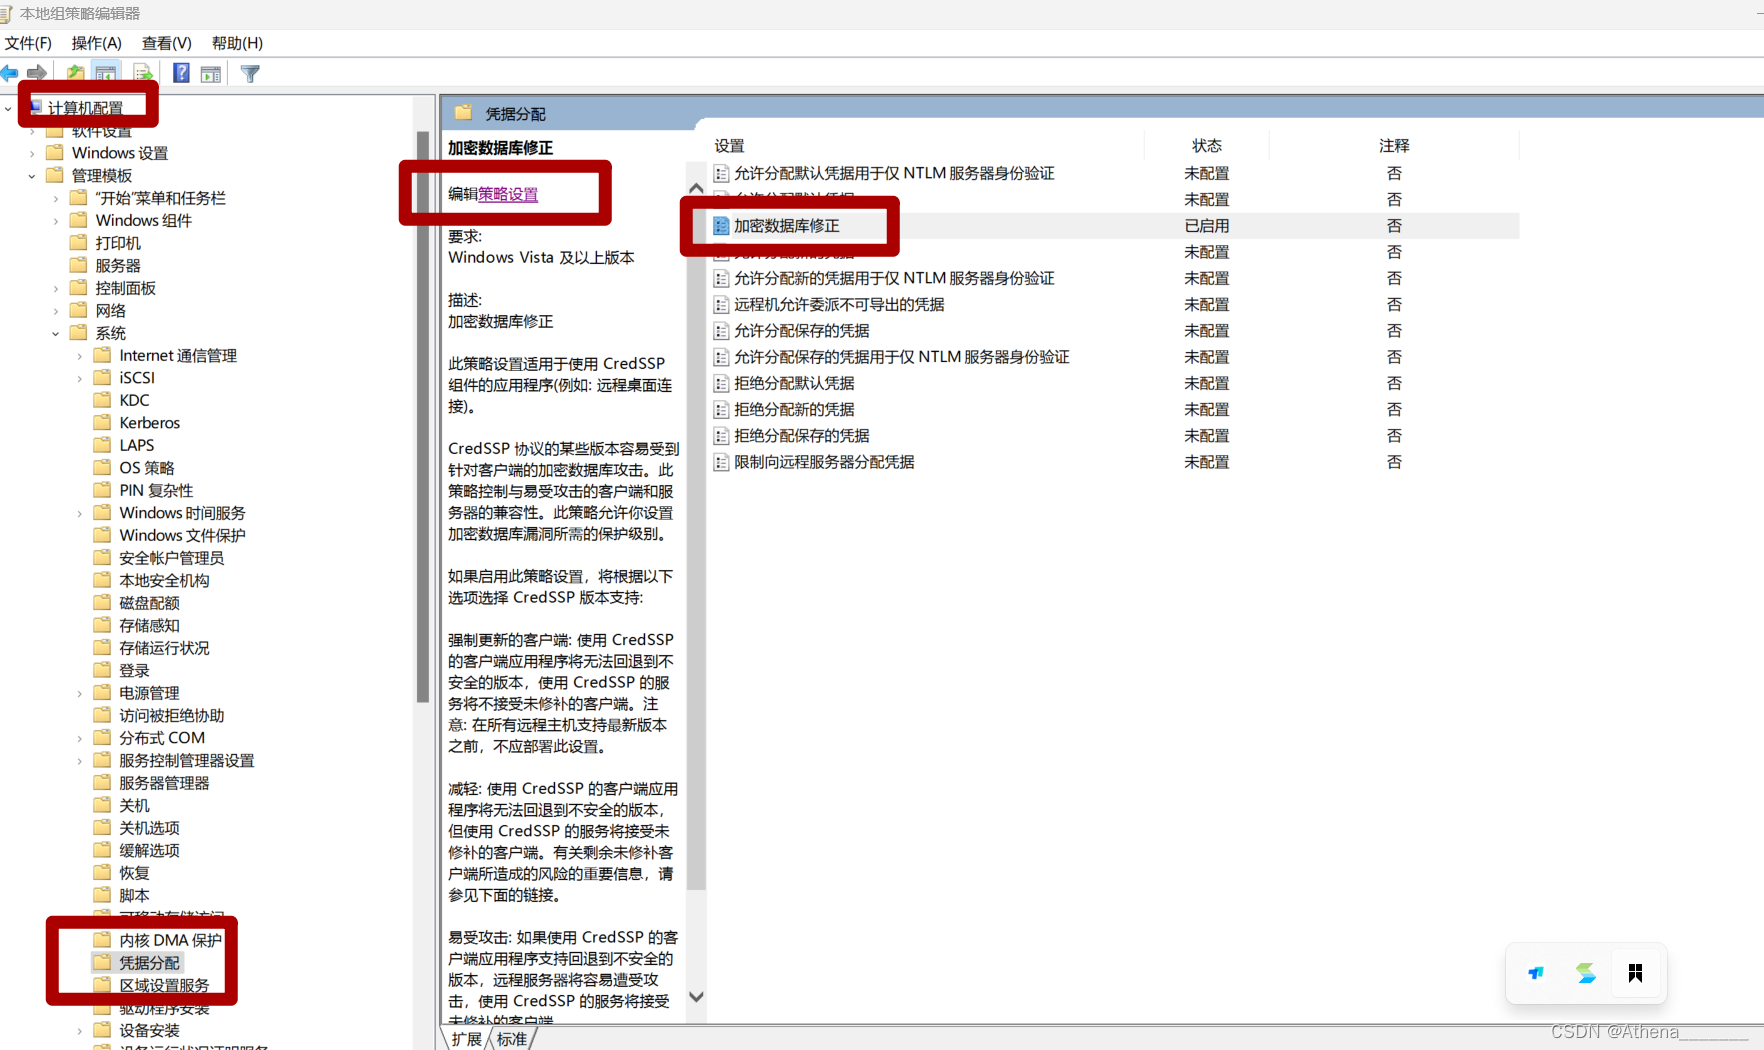This screenshot has height=1050, width=1764.
Task: Click folder icon beside 管理模板 in tree
Action: [x=55, y=175]
